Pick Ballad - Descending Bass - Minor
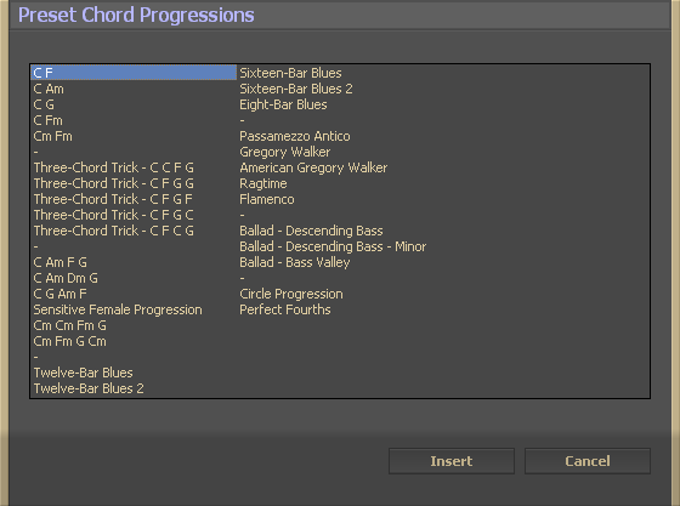 pyautogui.click(x=333, y=247)
